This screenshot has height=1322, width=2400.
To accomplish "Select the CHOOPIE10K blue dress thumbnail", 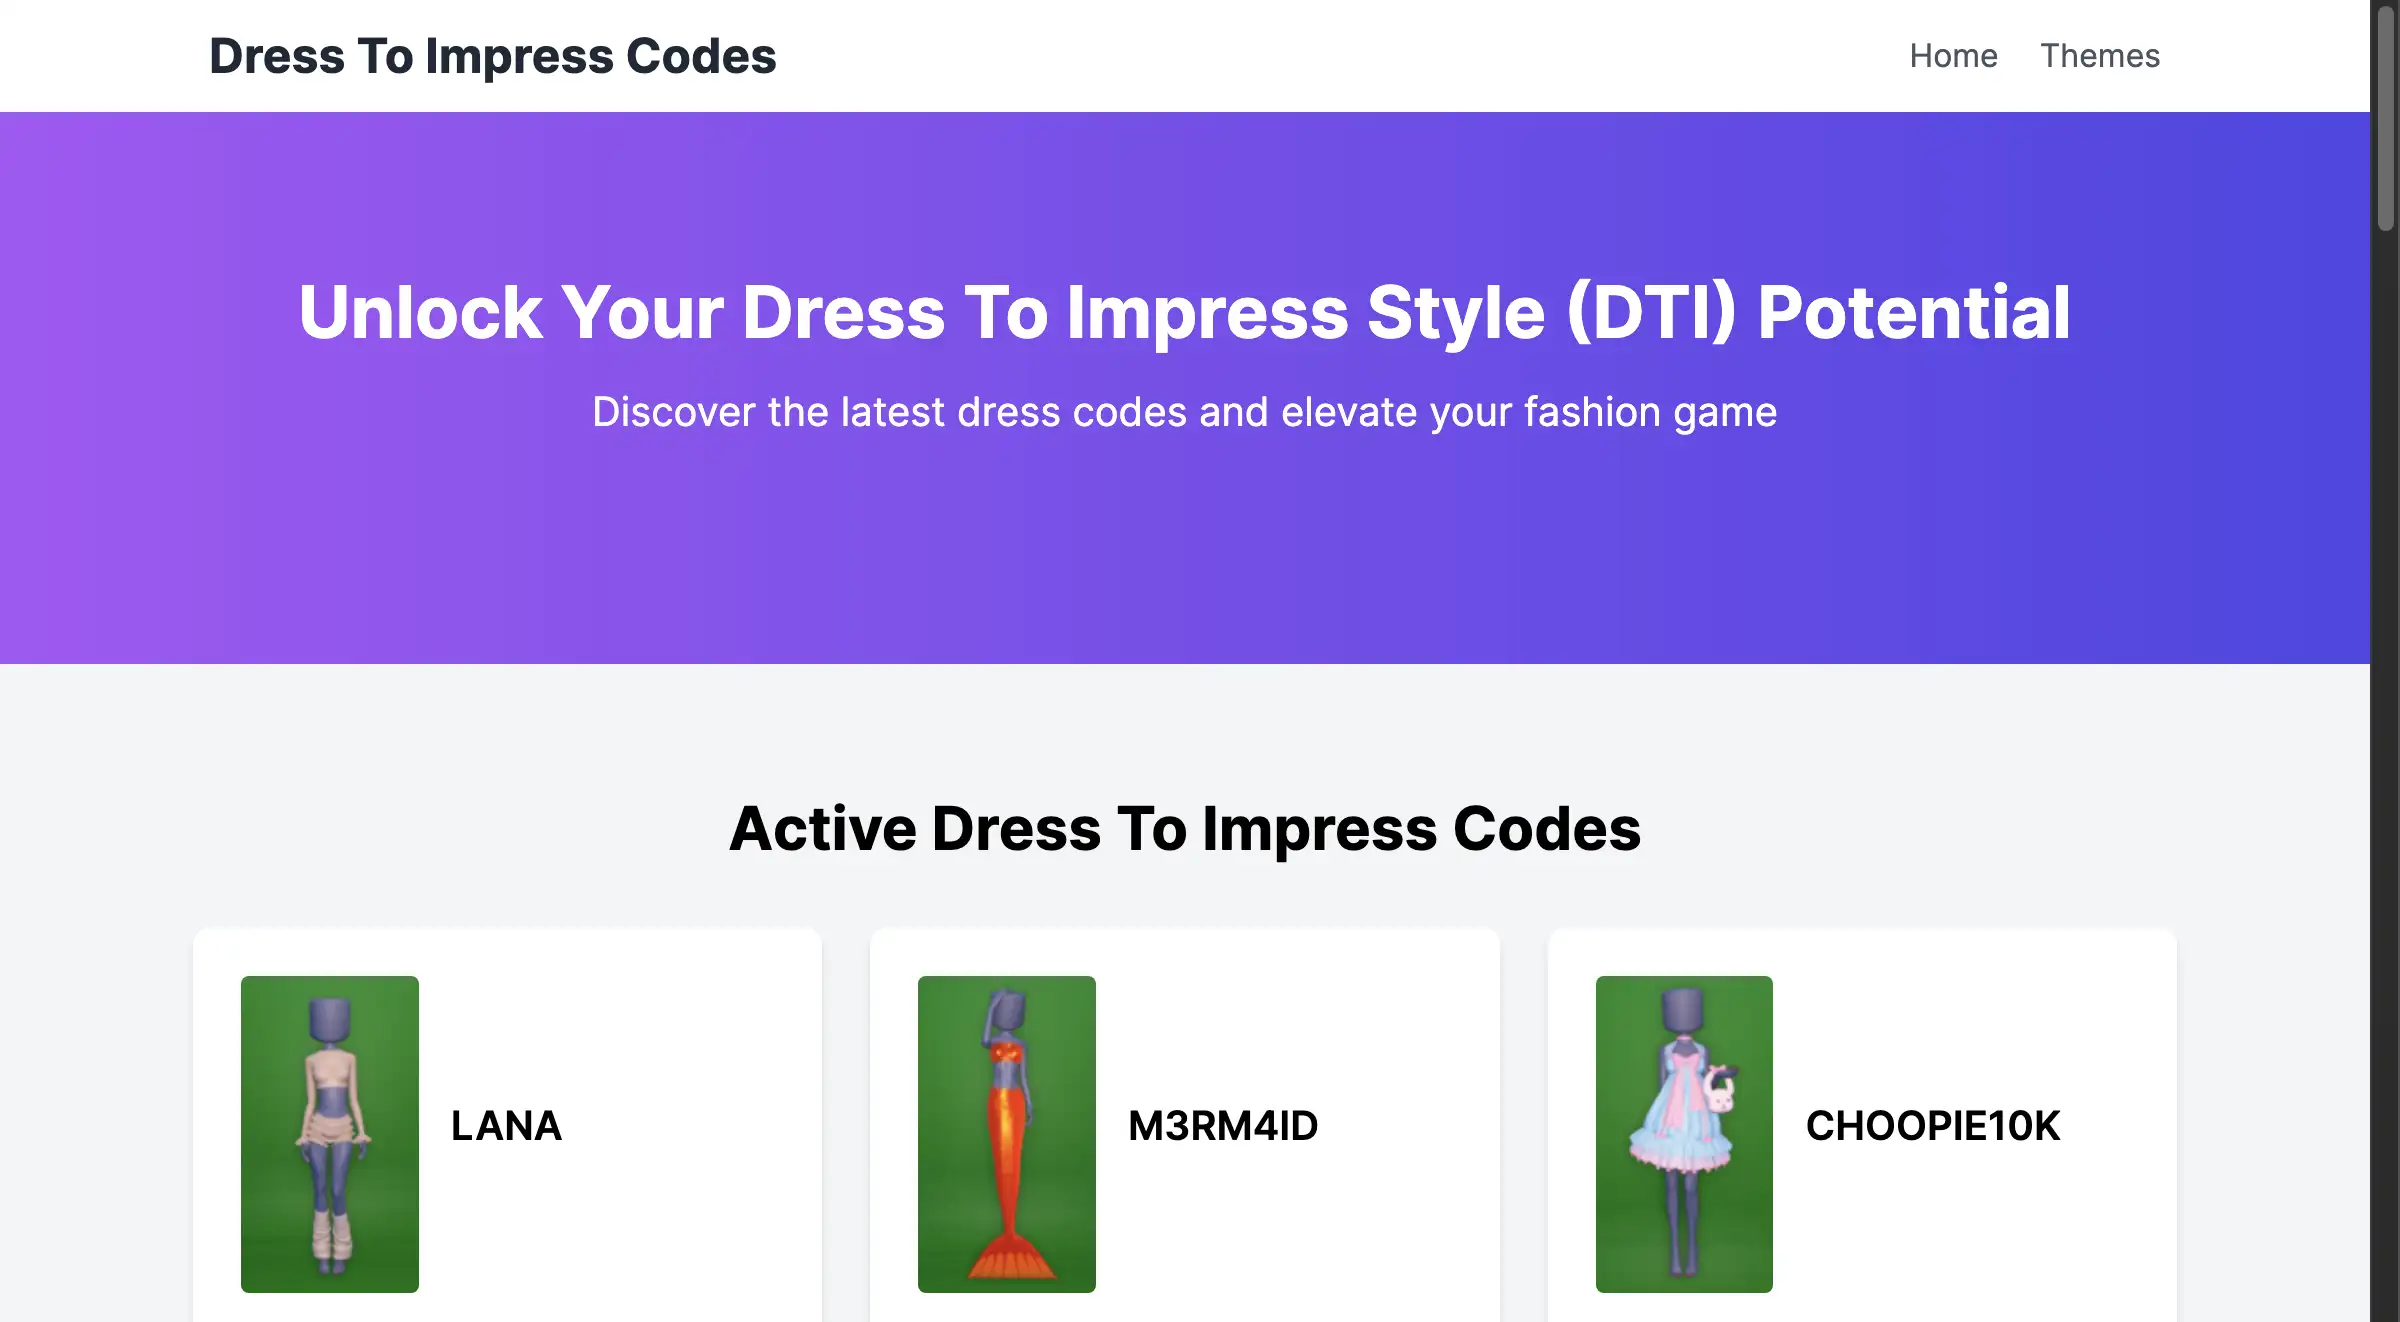I will click(x=1684, y=1133).
